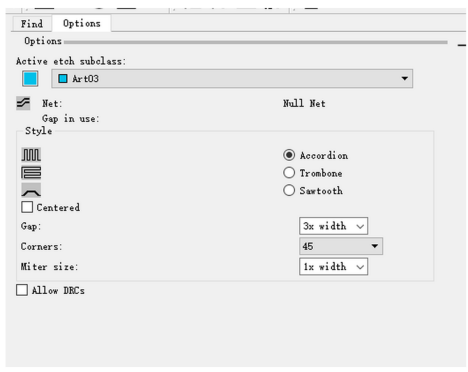Viewport: 468px width, 372px height.
Task: Click the Style group label
Action: coord(38,131)
